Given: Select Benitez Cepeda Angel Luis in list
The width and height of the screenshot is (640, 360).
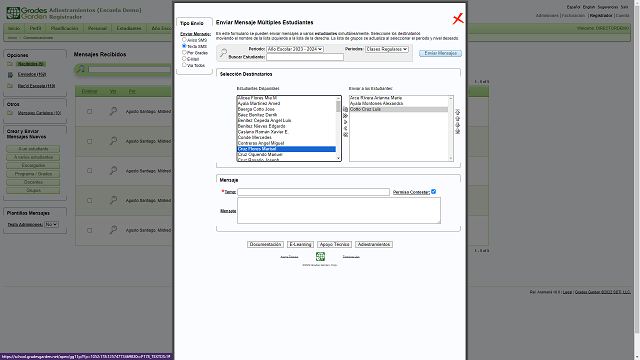Looking at the screenshot, I should (x=287, y=120).
